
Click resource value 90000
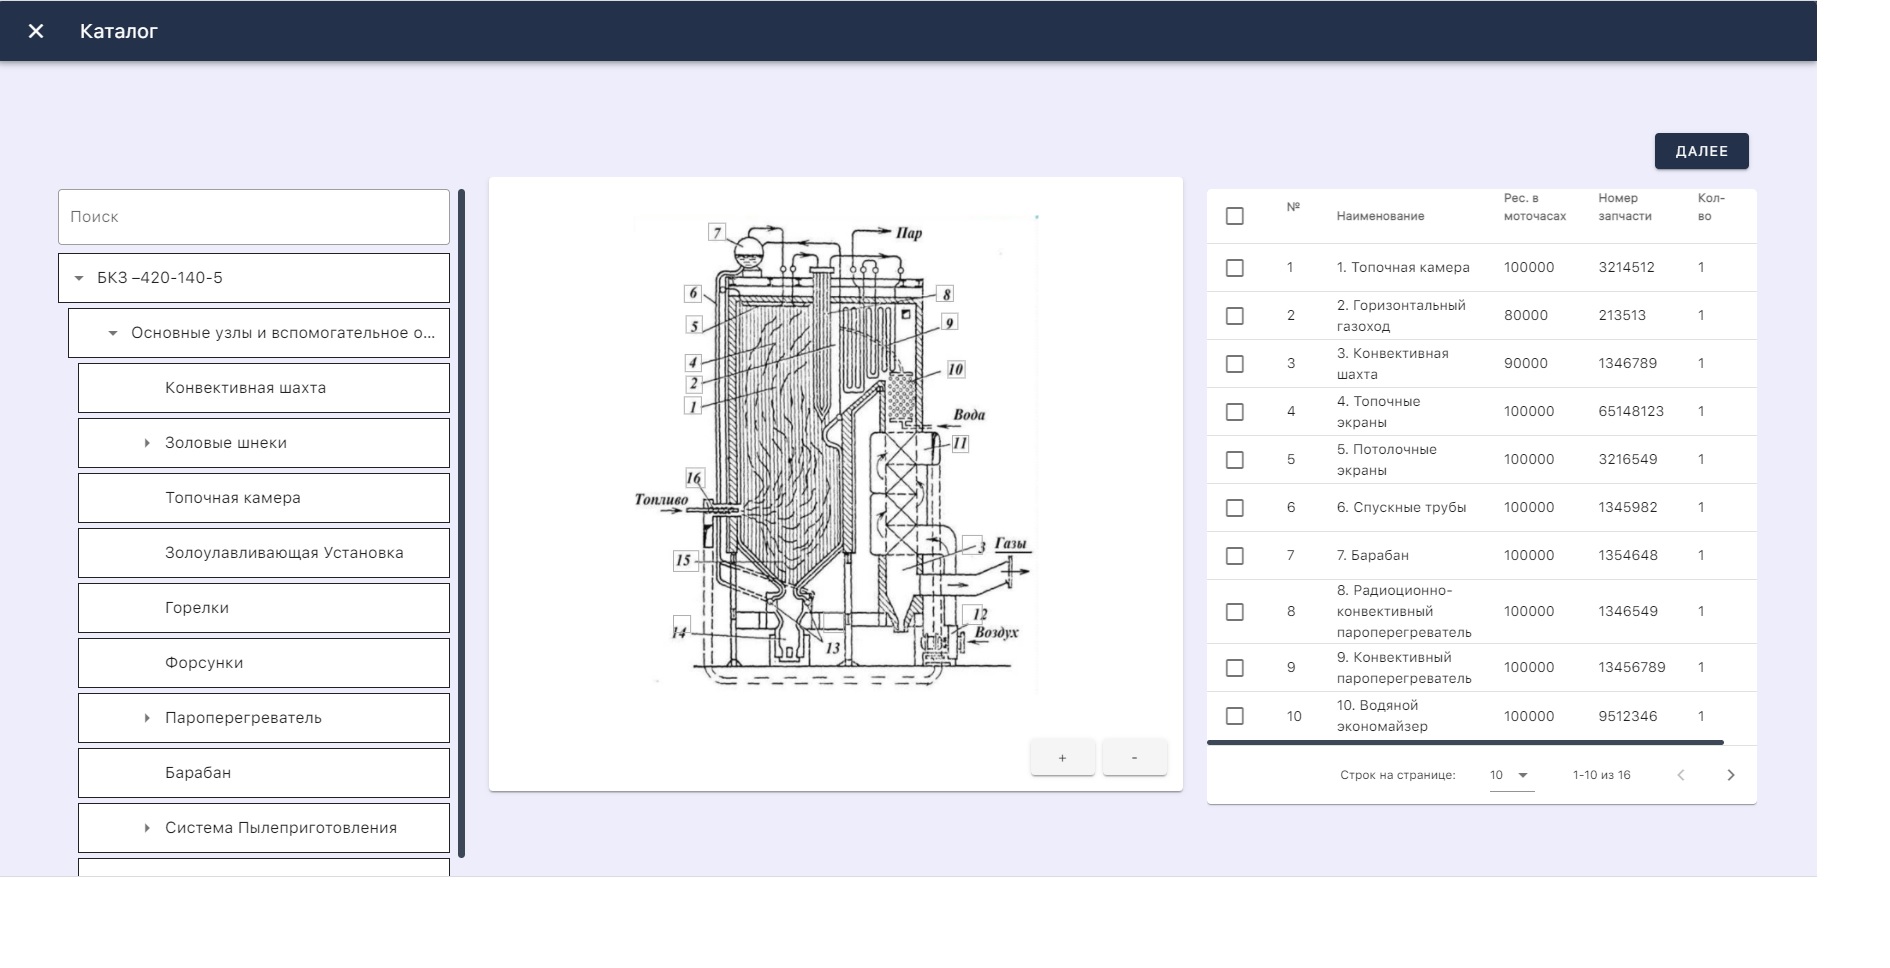(1526, 363)
